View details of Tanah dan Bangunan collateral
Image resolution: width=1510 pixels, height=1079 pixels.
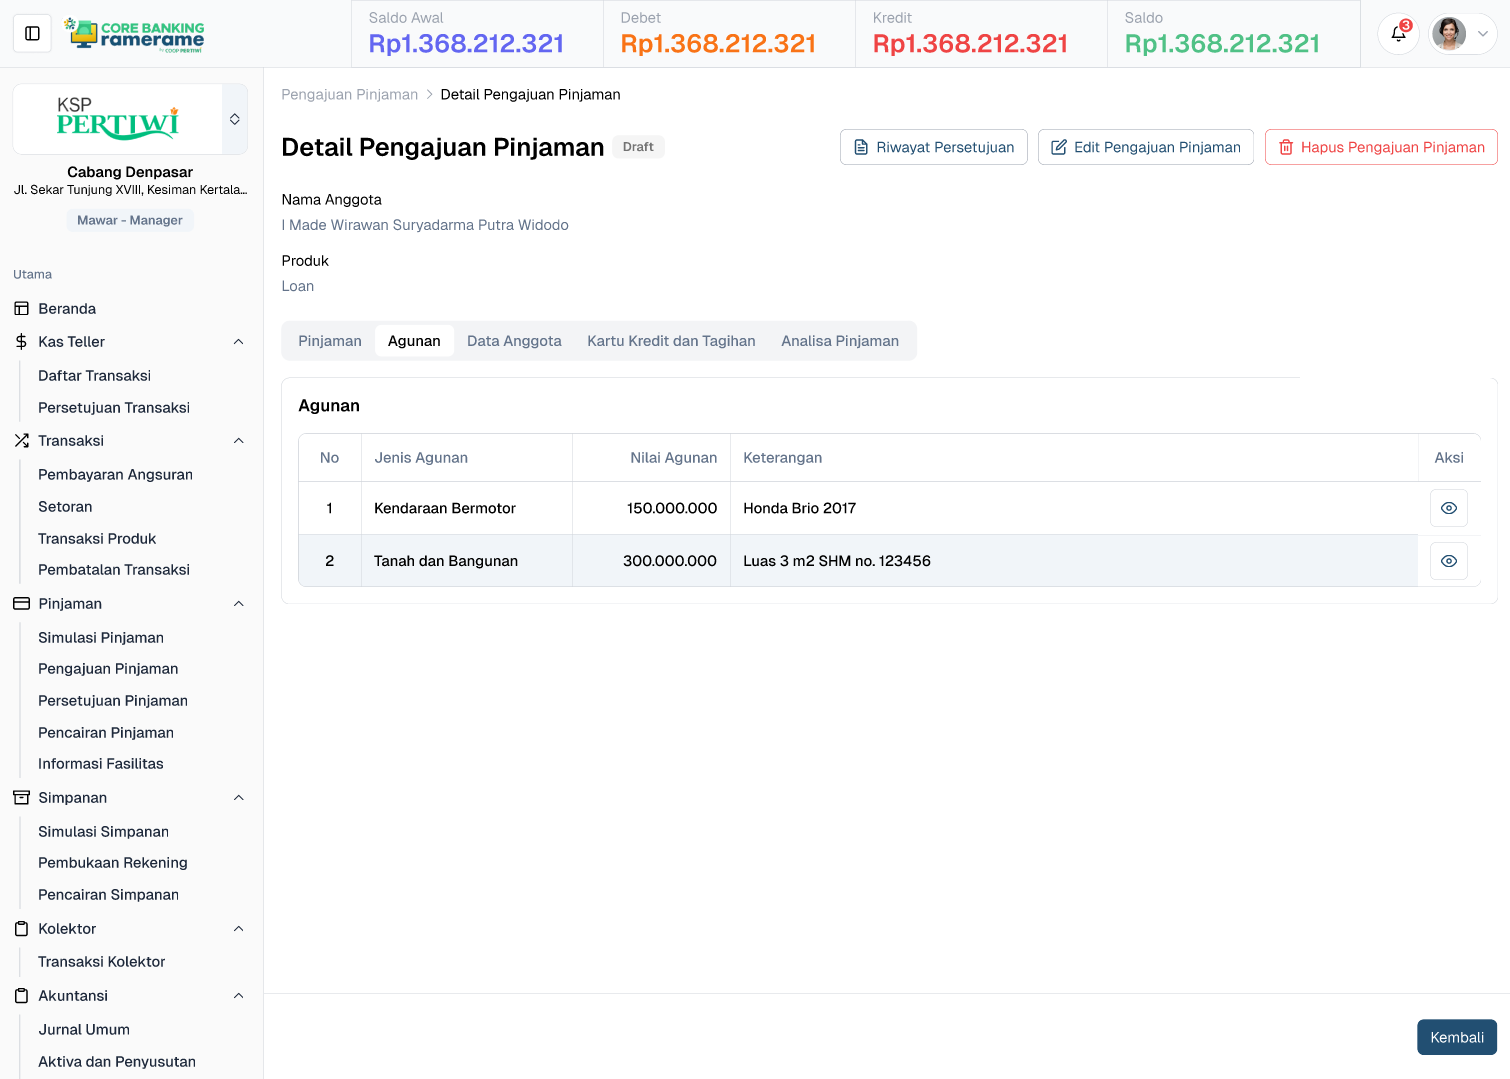(1448, 561)
